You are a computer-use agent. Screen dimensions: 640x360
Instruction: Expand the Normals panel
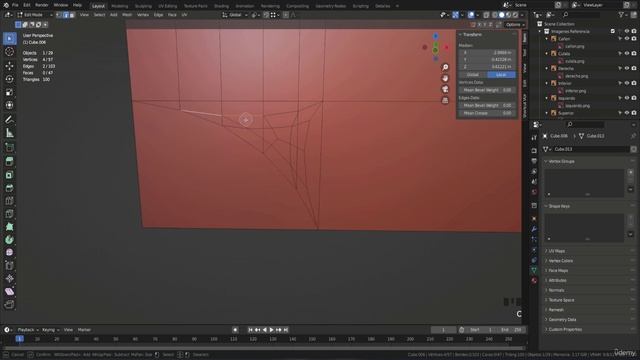(x=556, y=290)
